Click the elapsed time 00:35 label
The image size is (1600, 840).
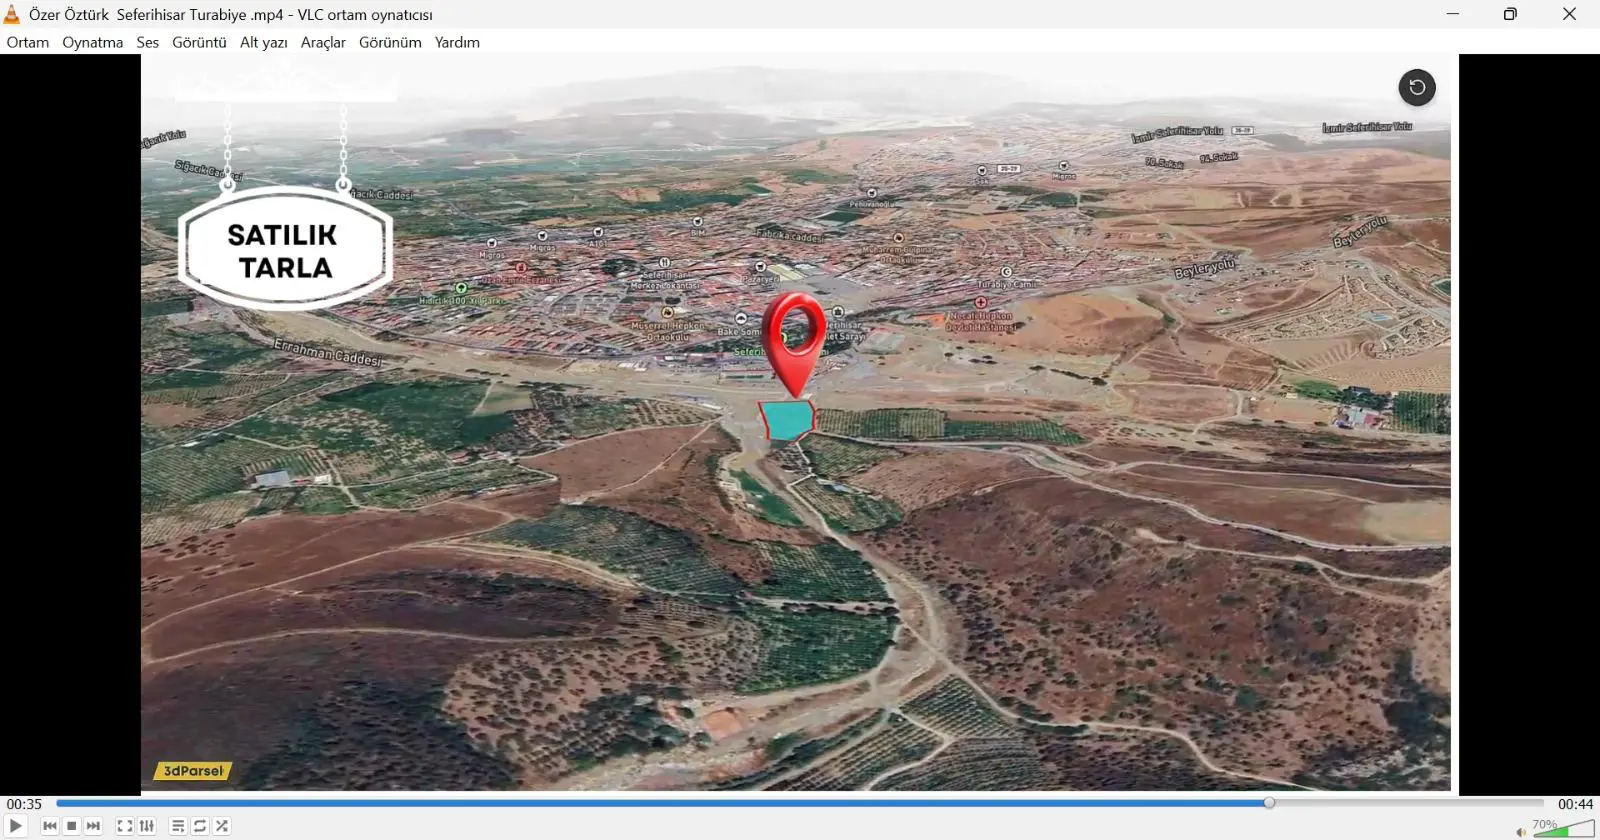point(24,804)
